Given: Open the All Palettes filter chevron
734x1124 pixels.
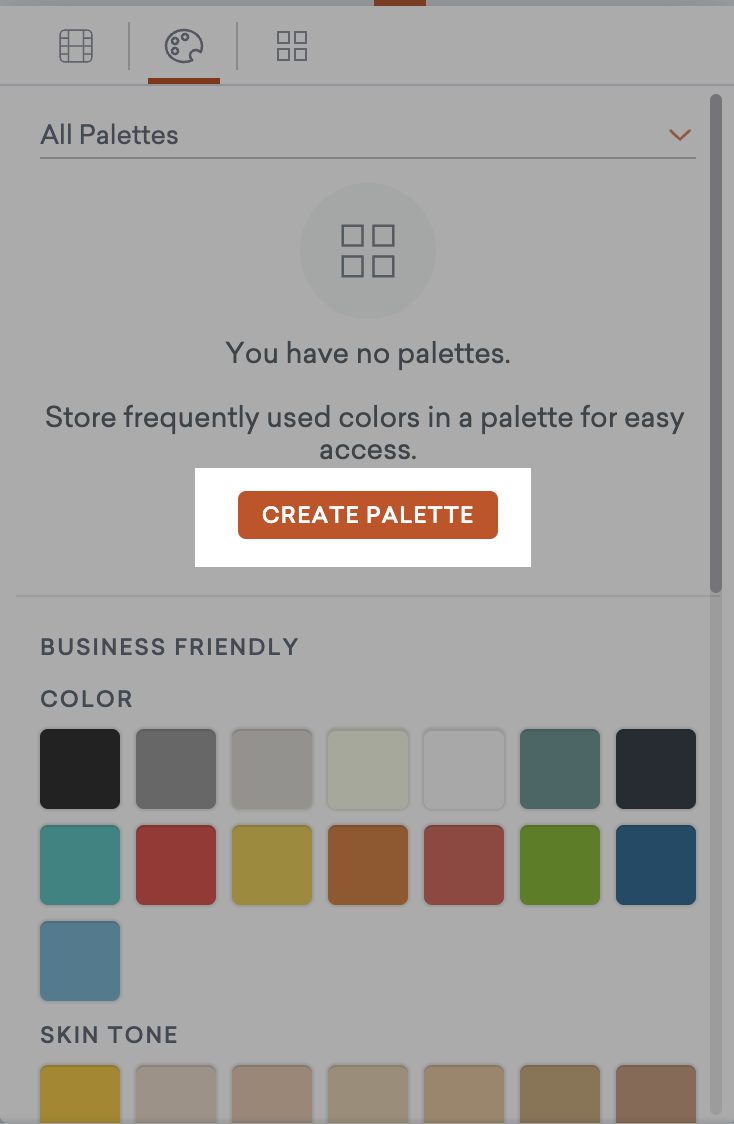Looking at the screenshot, I should click(679, 134).
